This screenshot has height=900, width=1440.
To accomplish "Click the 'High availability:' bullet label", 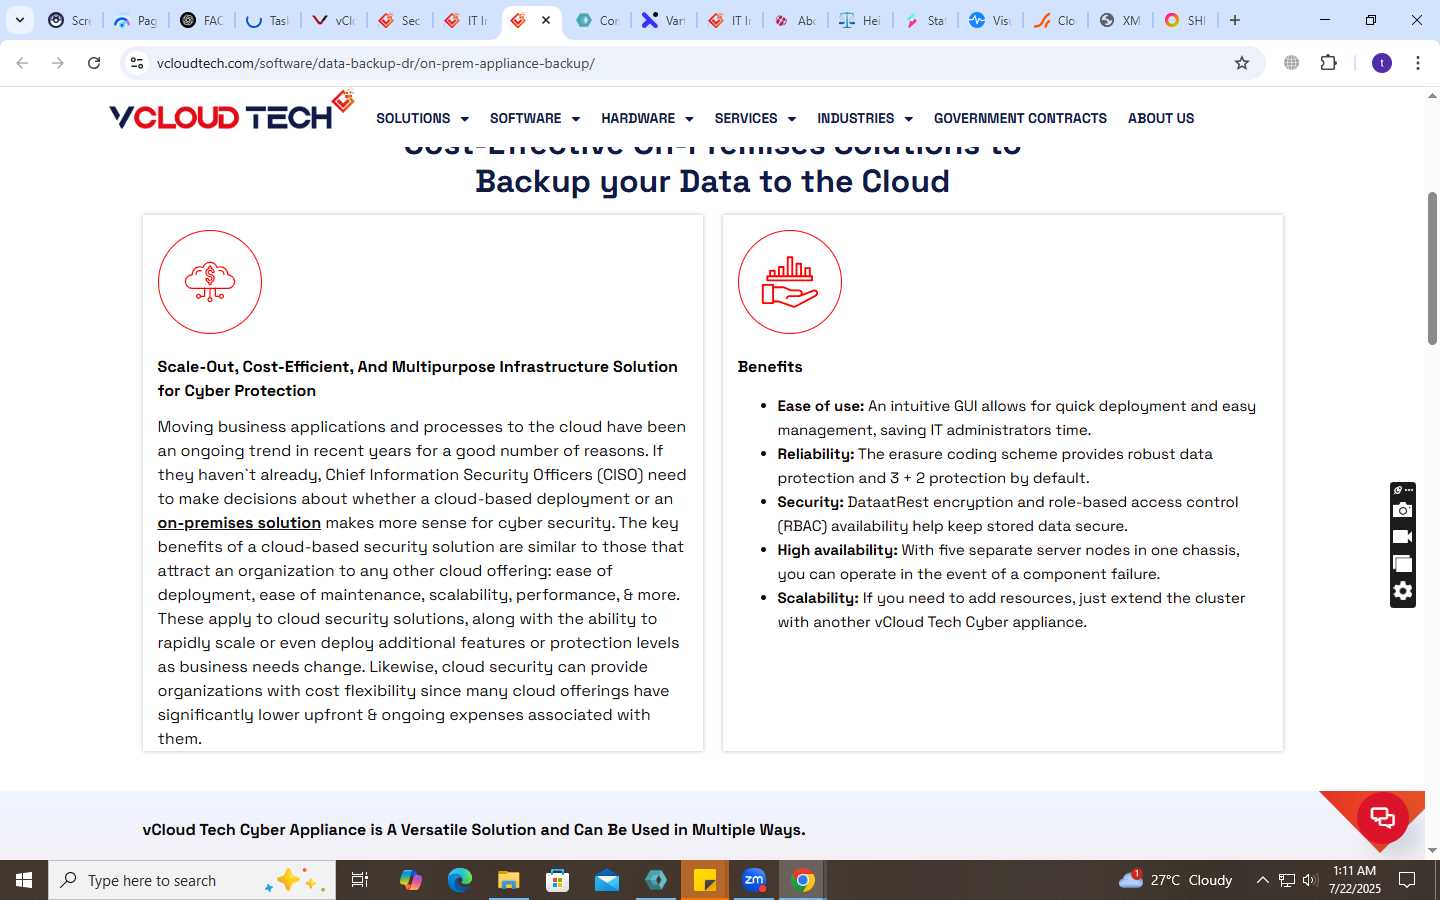I will click(x=837, y=550).
